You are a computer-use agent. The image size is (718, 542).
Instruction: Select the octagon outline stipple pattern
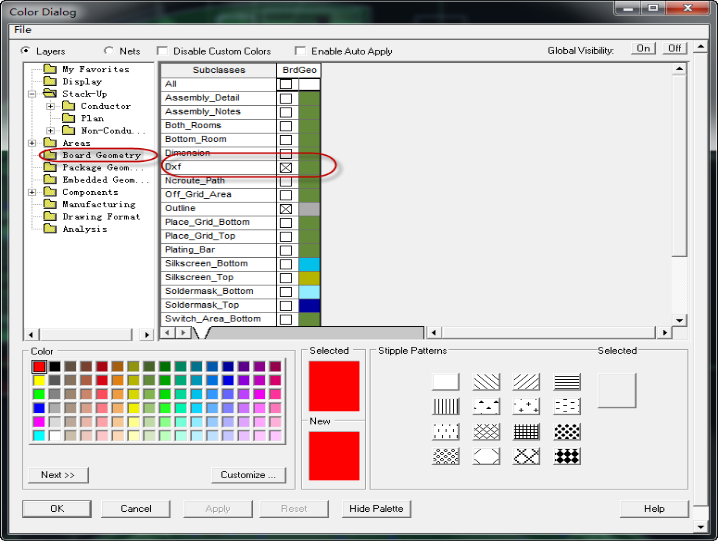486,456
